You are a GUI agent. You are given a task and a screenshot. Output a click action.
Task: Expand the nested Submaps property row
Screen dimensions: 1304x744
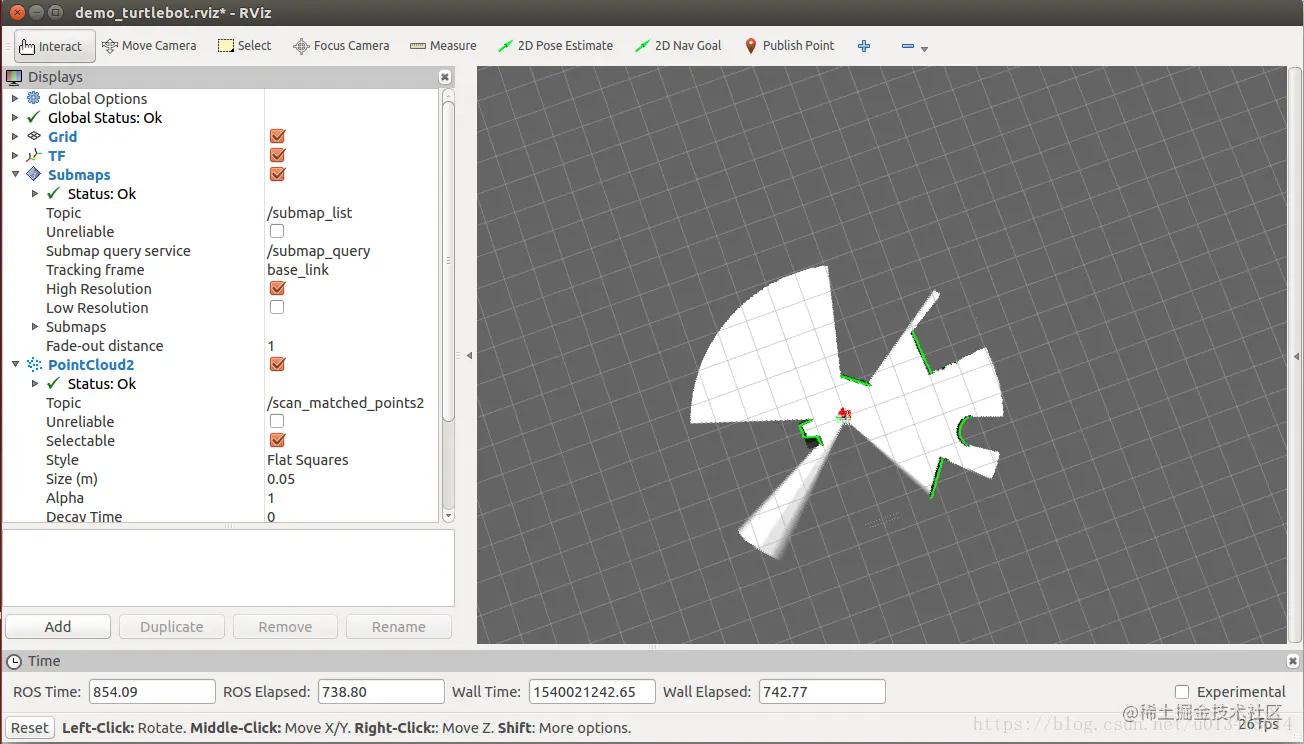pyautogui.click(x=35, y=327)
